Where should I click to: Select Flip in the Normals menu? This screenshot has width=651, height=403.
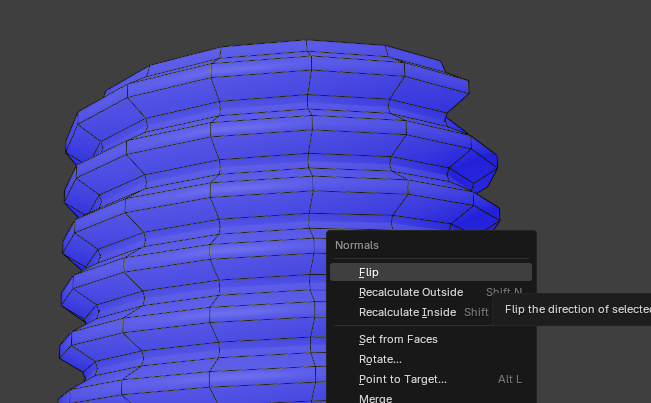tap(431, 272)
